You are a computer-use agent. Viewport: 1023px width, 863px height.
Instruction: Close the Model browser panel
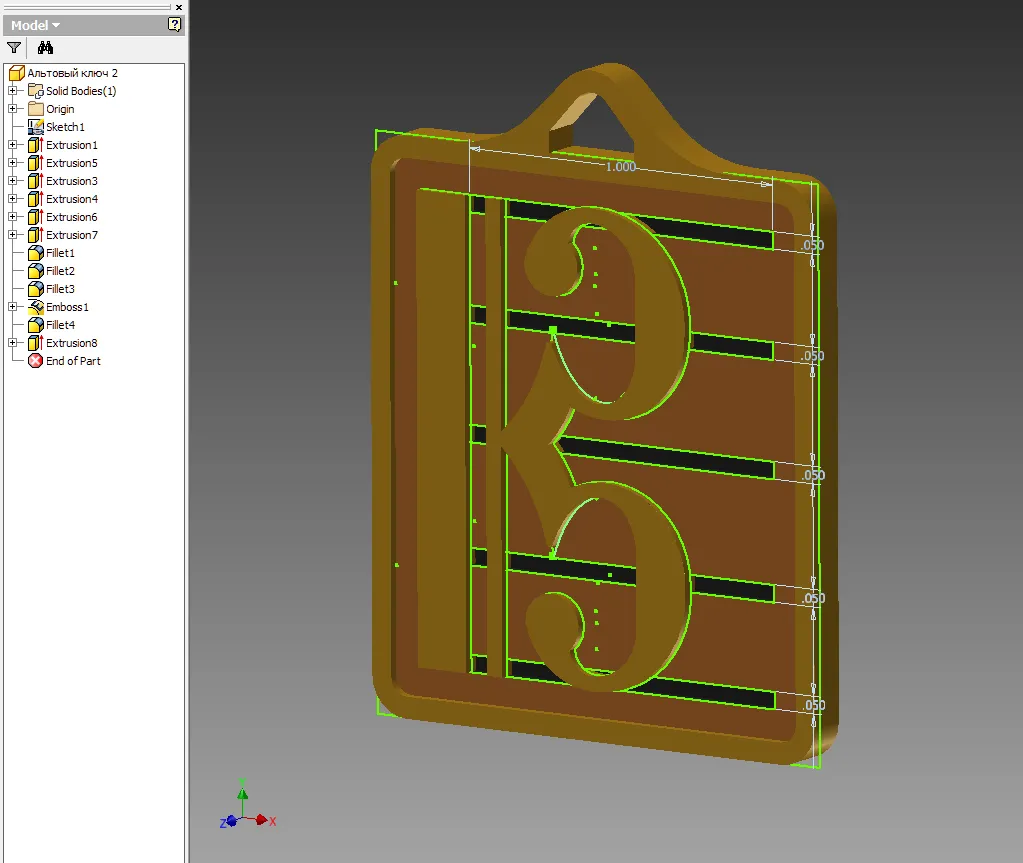(179, 7)
